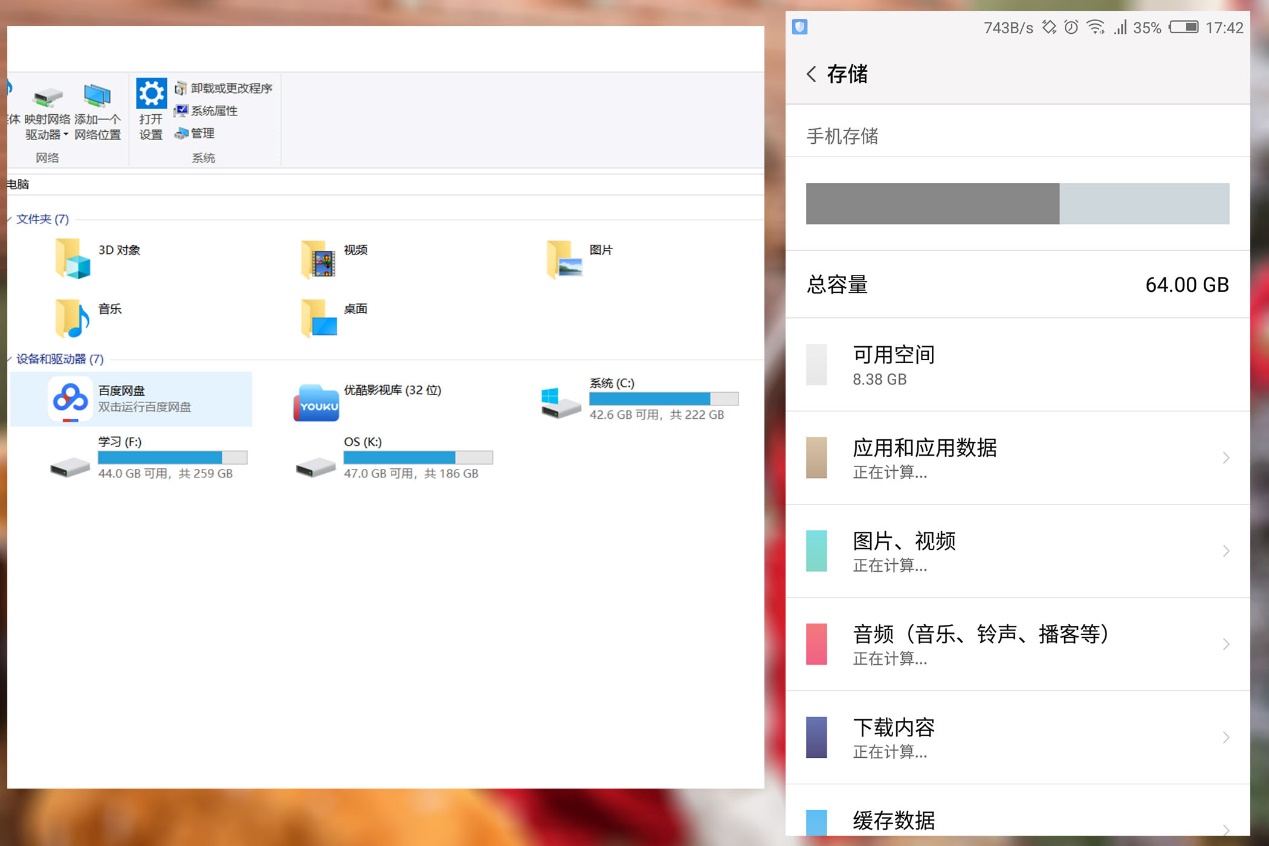This screenshot has height=846, width=1269.
Task: Collapse the 文件夹 (7) section
Action: tap(11, 219)
